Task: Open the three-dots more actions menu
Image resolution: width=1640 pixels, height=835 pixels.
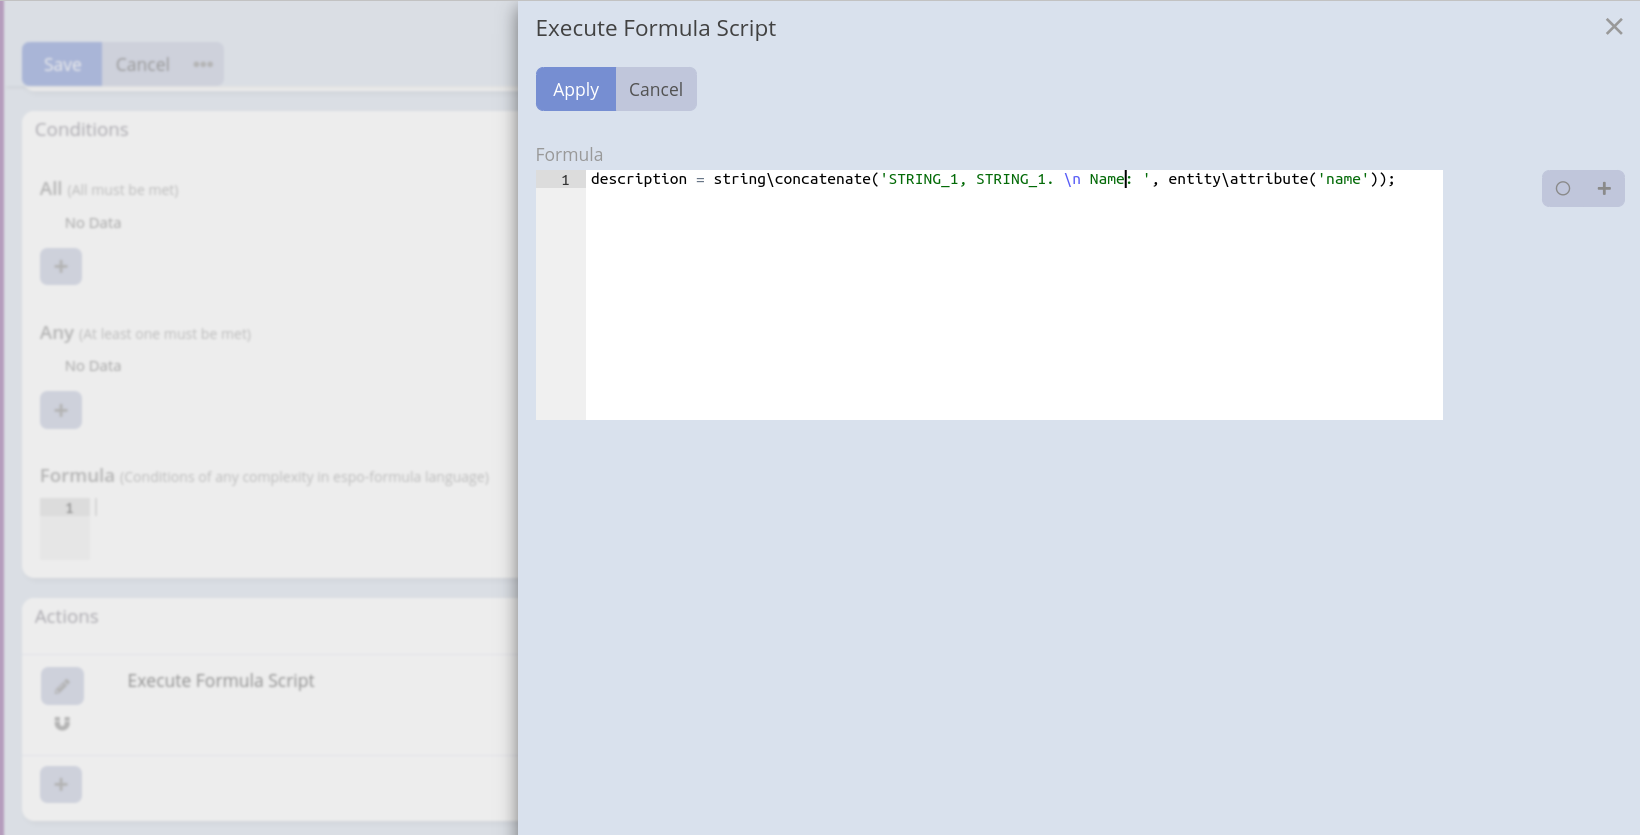Action: 203,64
